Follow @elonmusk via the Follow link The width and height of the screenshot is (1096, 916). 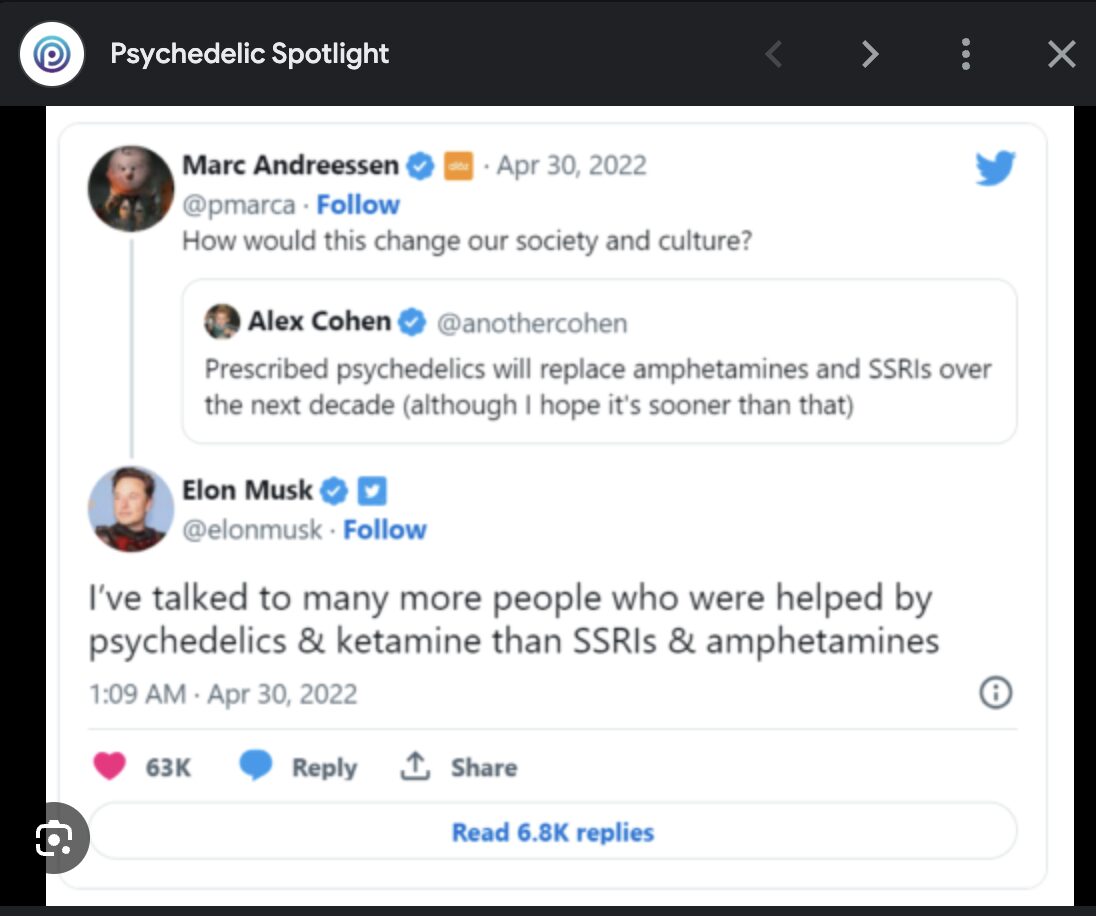coord(384,530)
